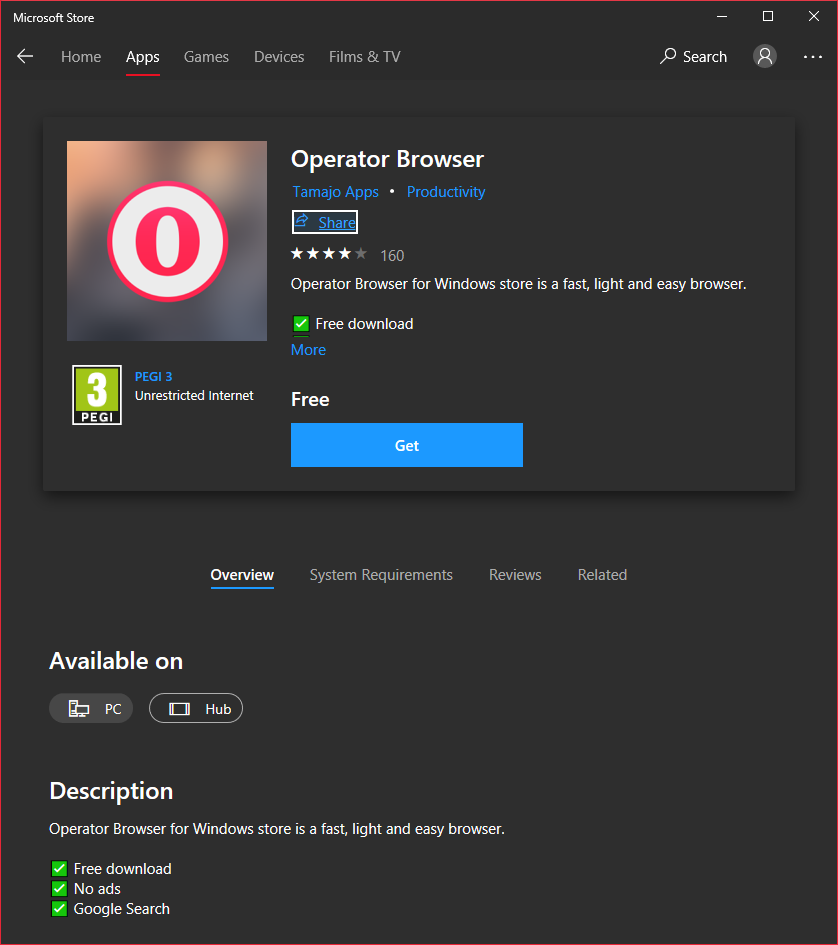Switch to System Requirements tab
Screen dimensions: 838x945
(381, 575)
